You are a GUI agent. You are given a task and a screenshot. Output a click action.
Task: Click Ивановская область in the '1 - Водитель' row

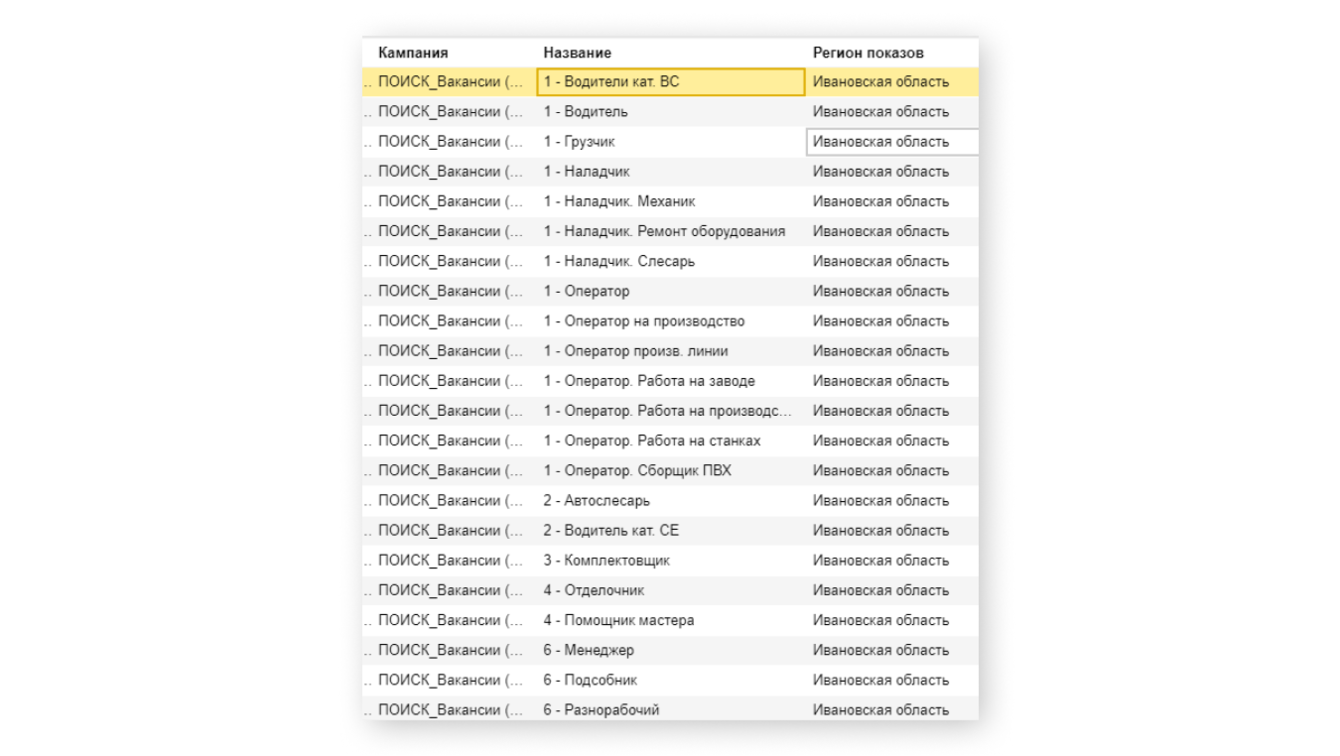pos(881,112)
